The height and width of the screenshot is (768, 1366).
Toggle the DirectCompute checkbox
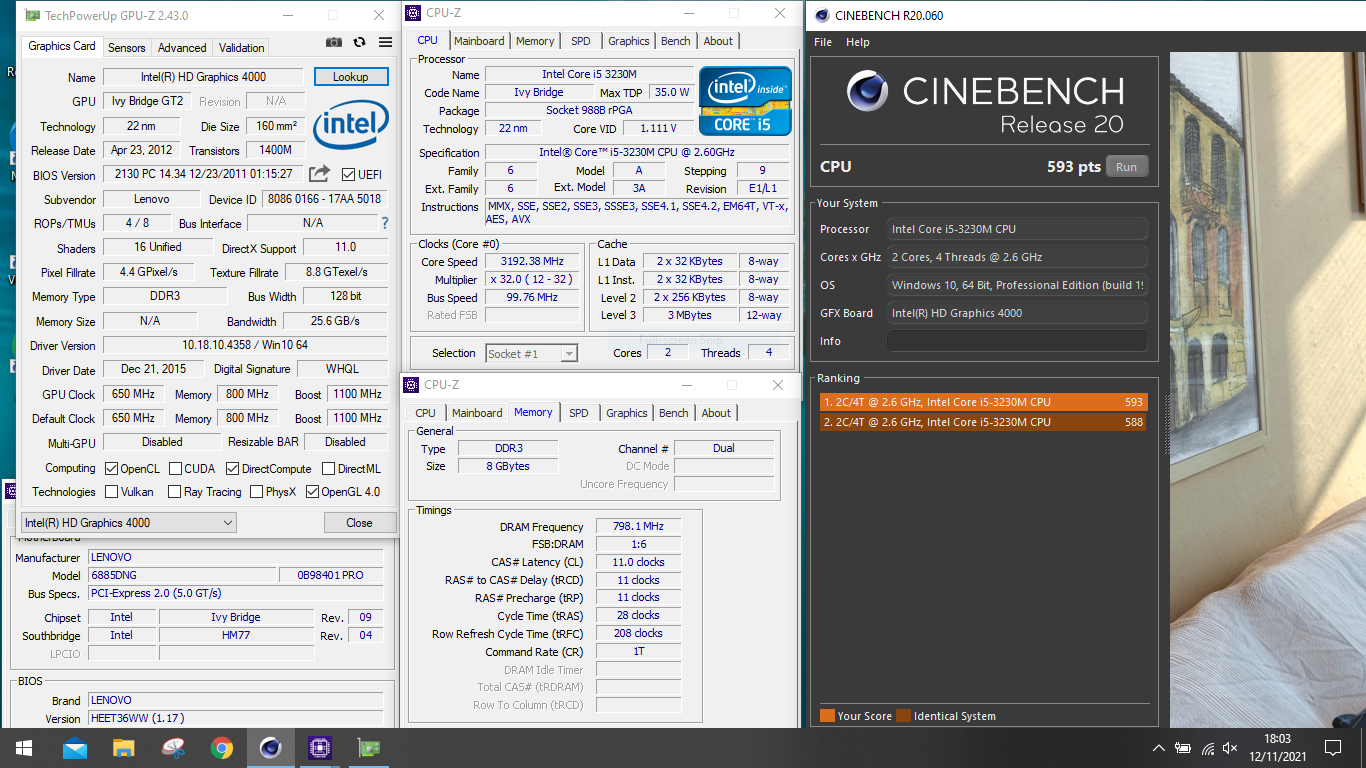click(x=232, y=468)
